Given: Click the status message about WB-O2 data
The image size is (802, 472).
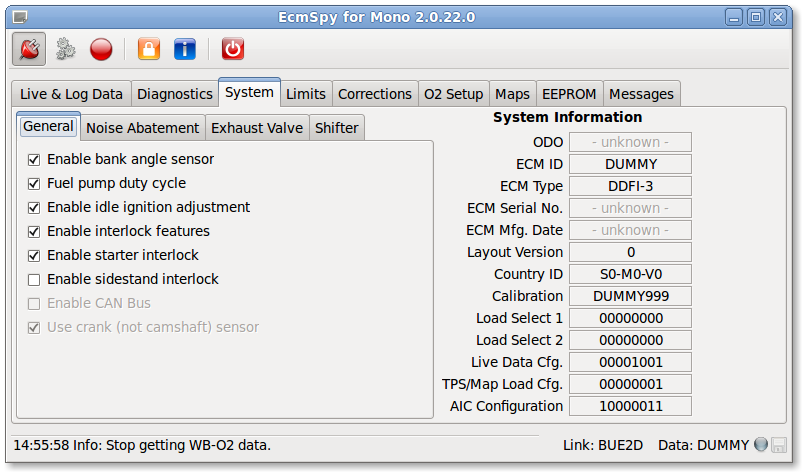Looking at the screenshot, I should click(142, 445).
